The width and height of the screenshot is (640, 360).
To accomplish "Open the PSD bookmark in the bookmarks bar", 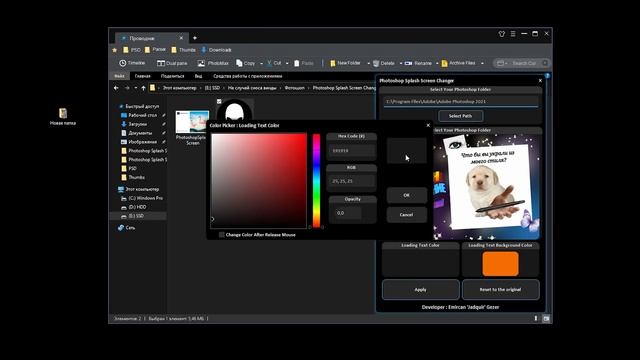I will coord(132,50).
